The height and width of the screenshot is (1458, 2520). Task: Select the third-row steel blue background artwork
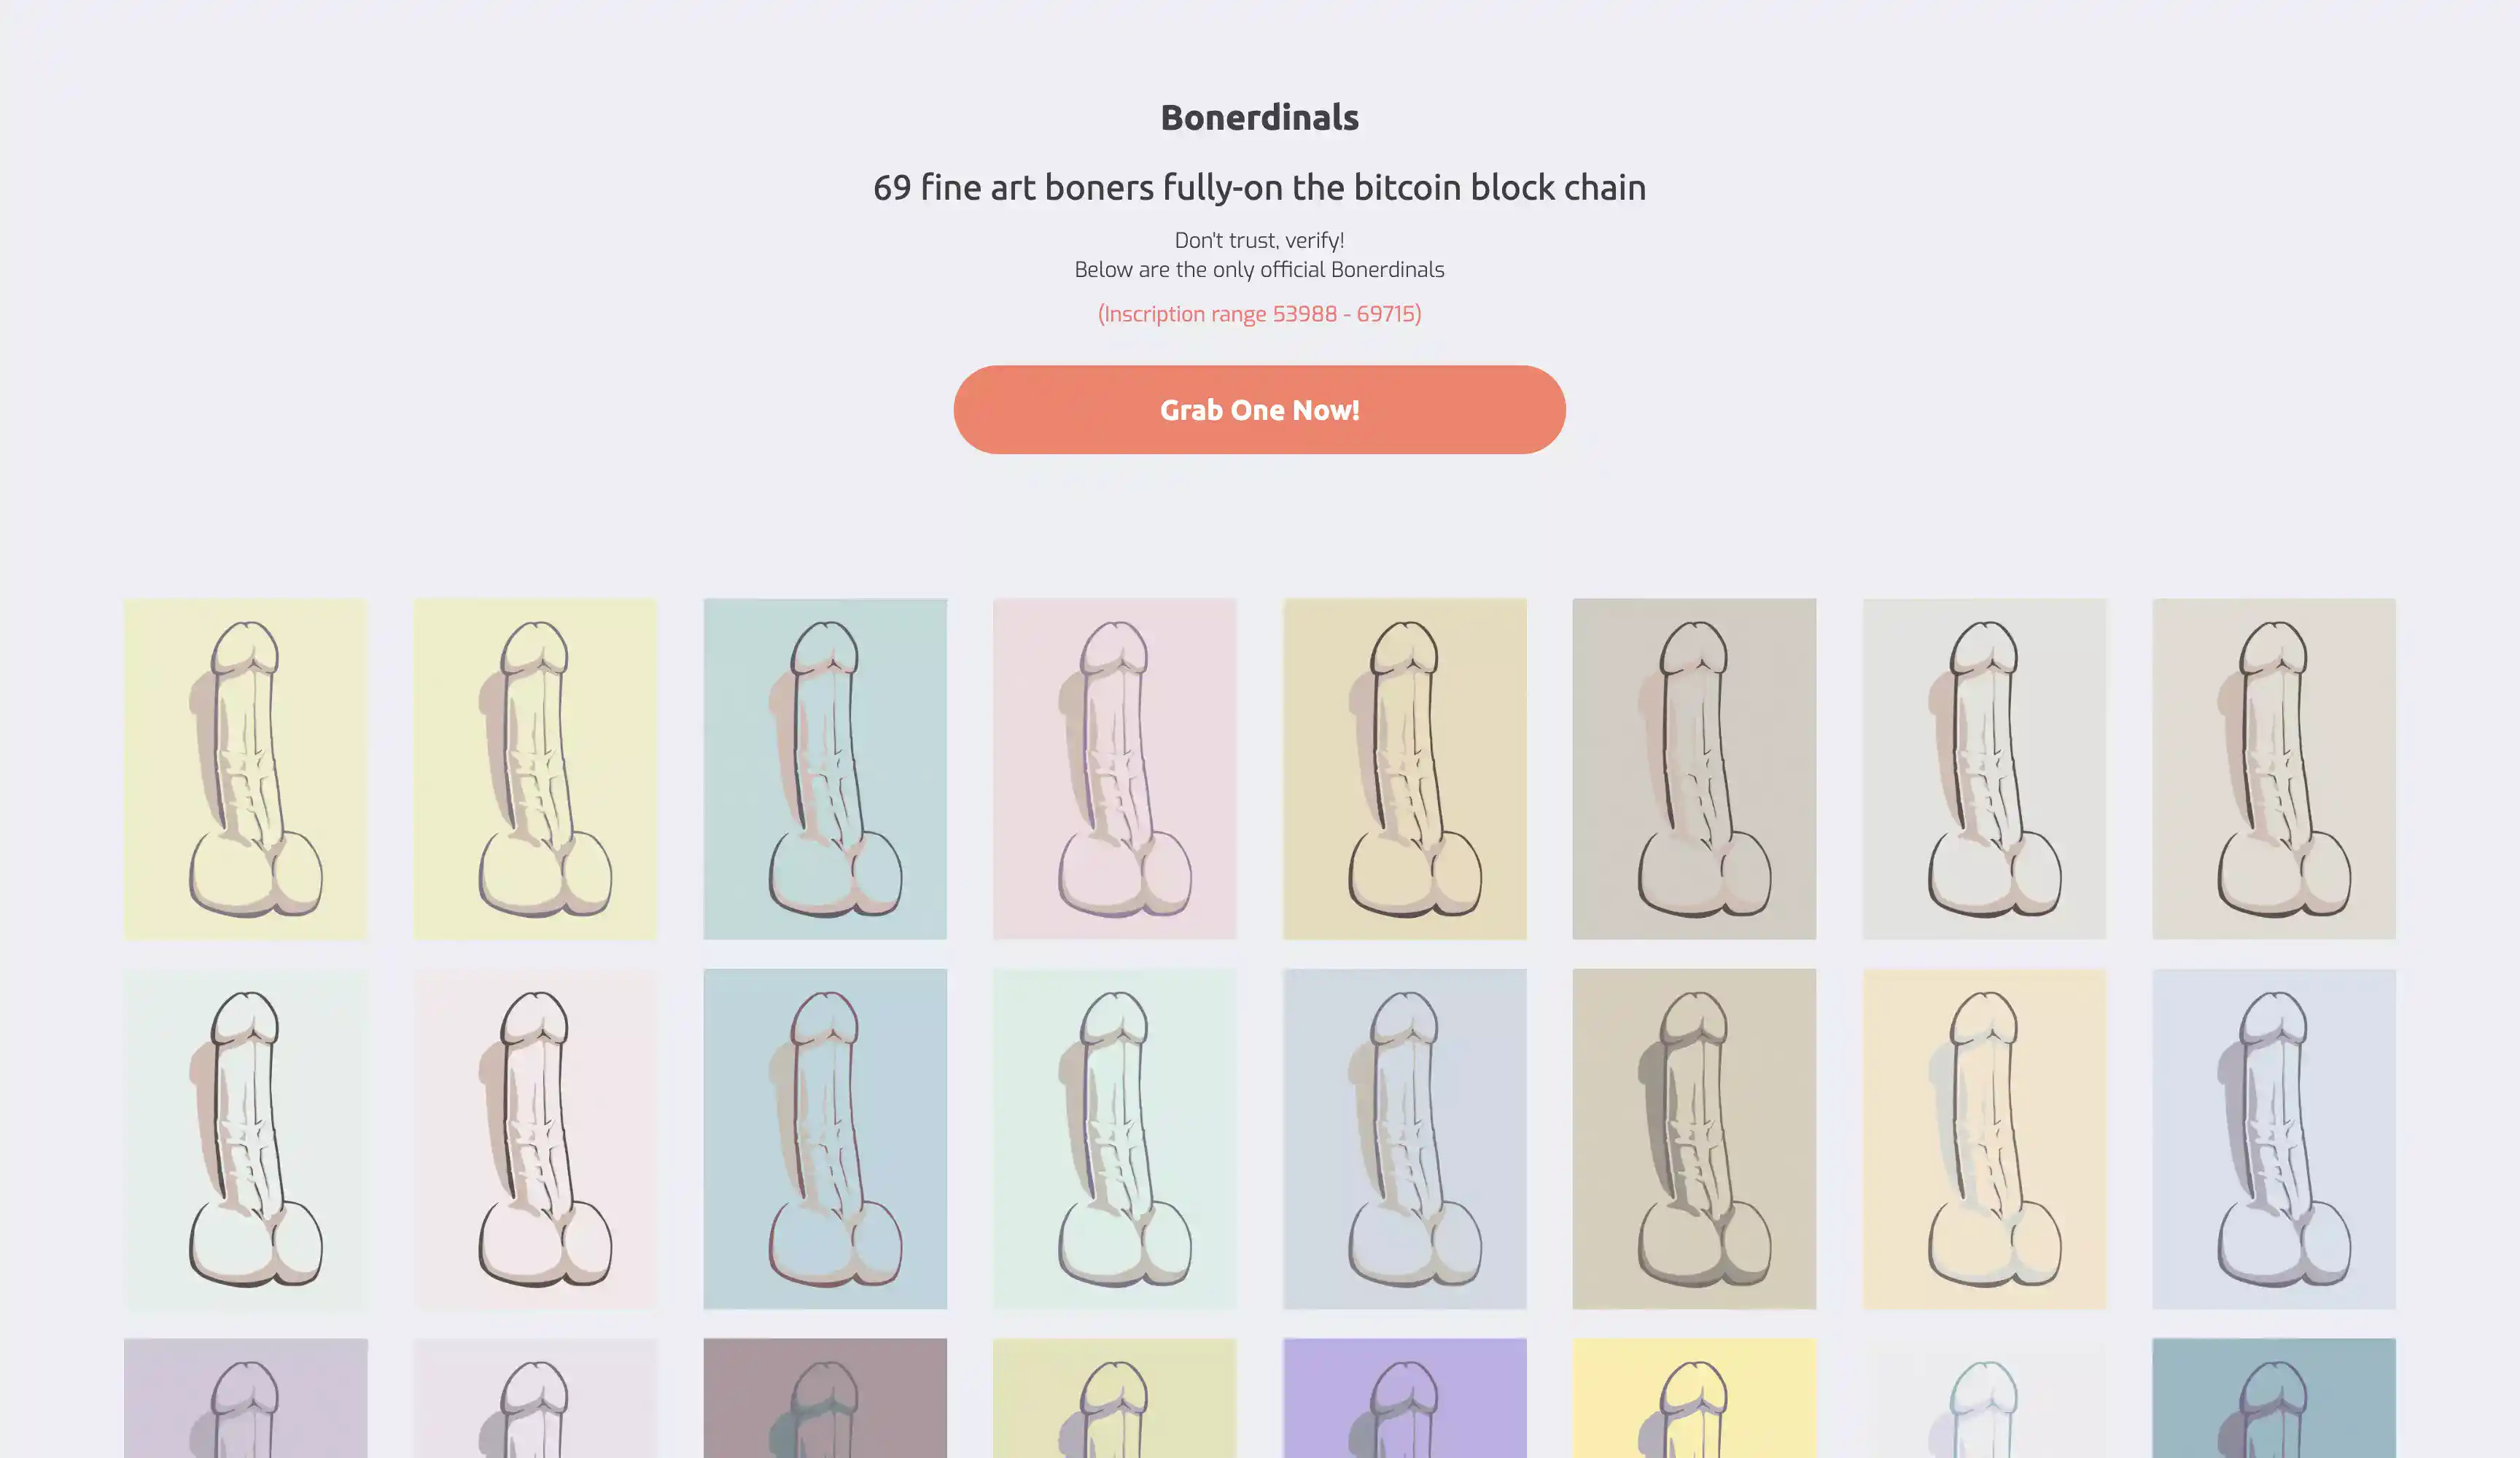[2274, 1398]
